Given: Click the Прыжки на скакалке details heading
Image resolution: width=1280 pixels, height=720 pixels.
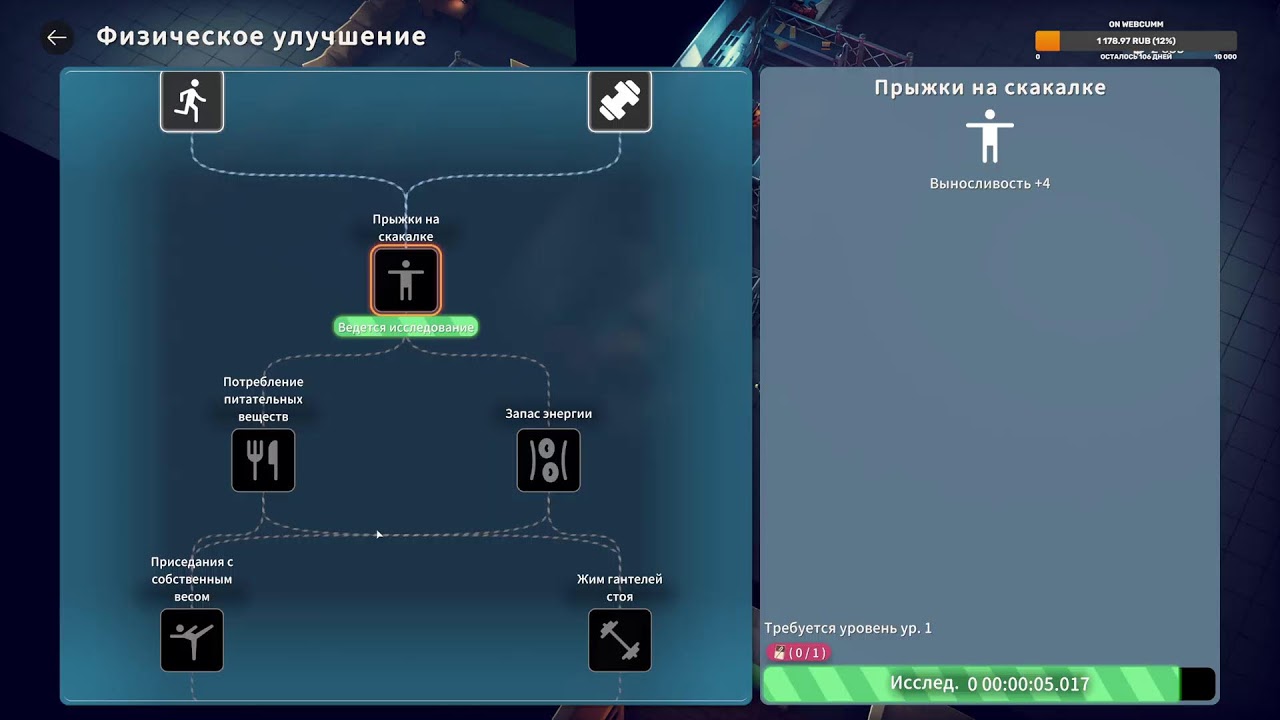Looking at the screenshot, I should [x=990, y=87].
